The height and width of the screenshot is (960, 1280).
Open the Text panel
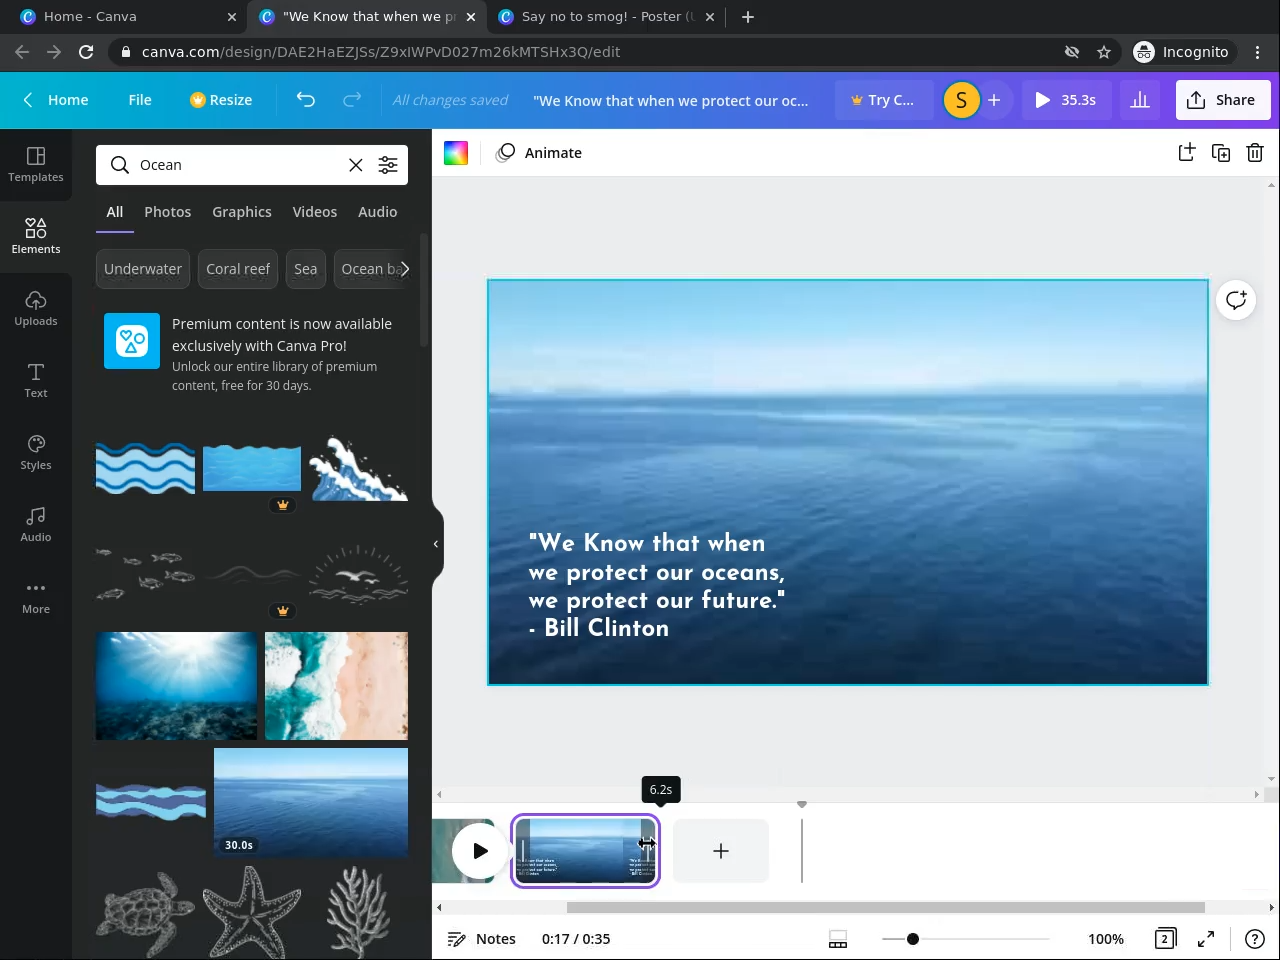[36, 381]
